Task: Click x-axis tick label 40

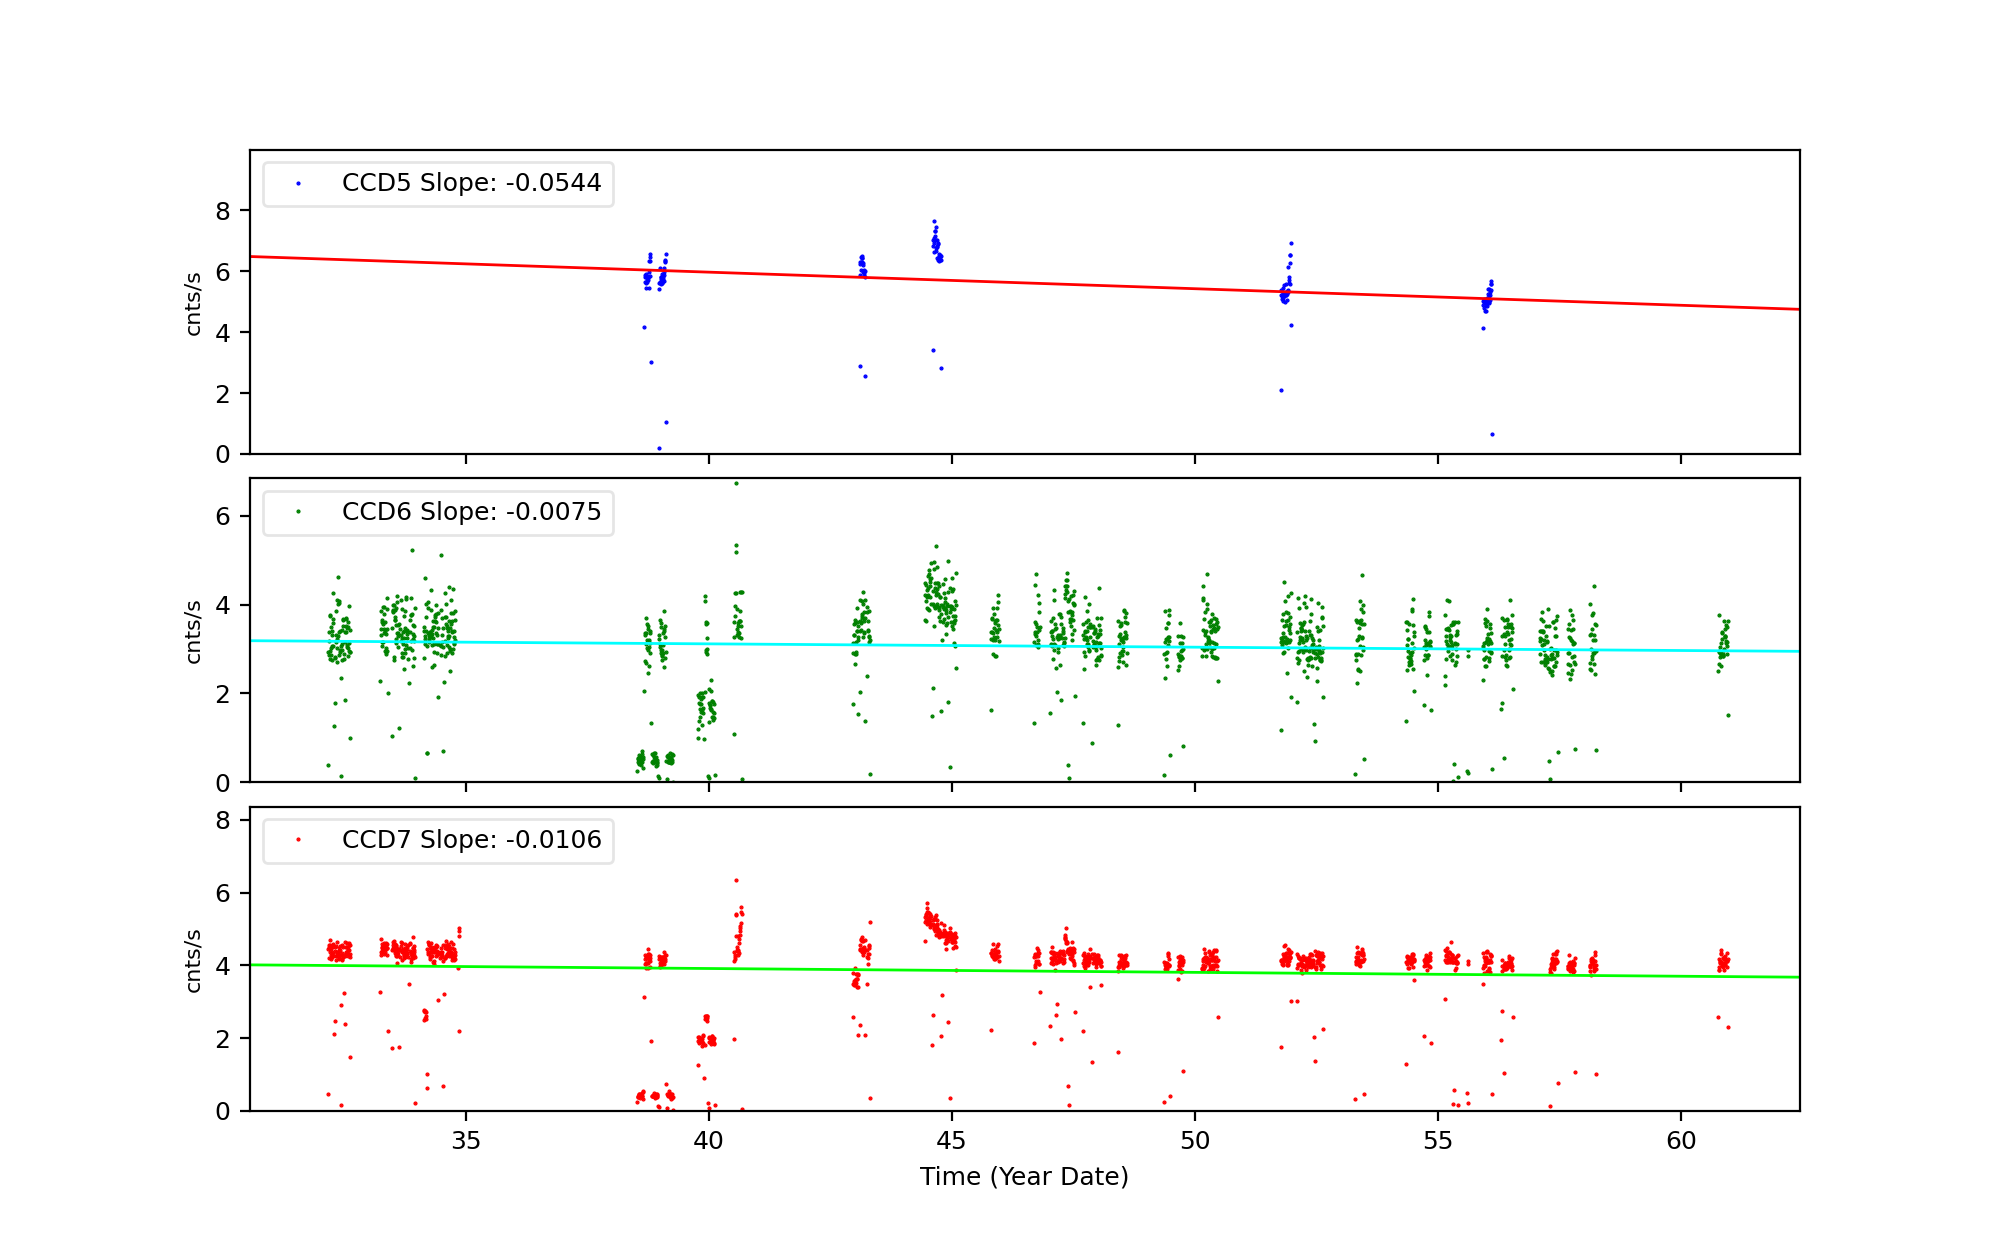Action: [x=709, y=1141]
